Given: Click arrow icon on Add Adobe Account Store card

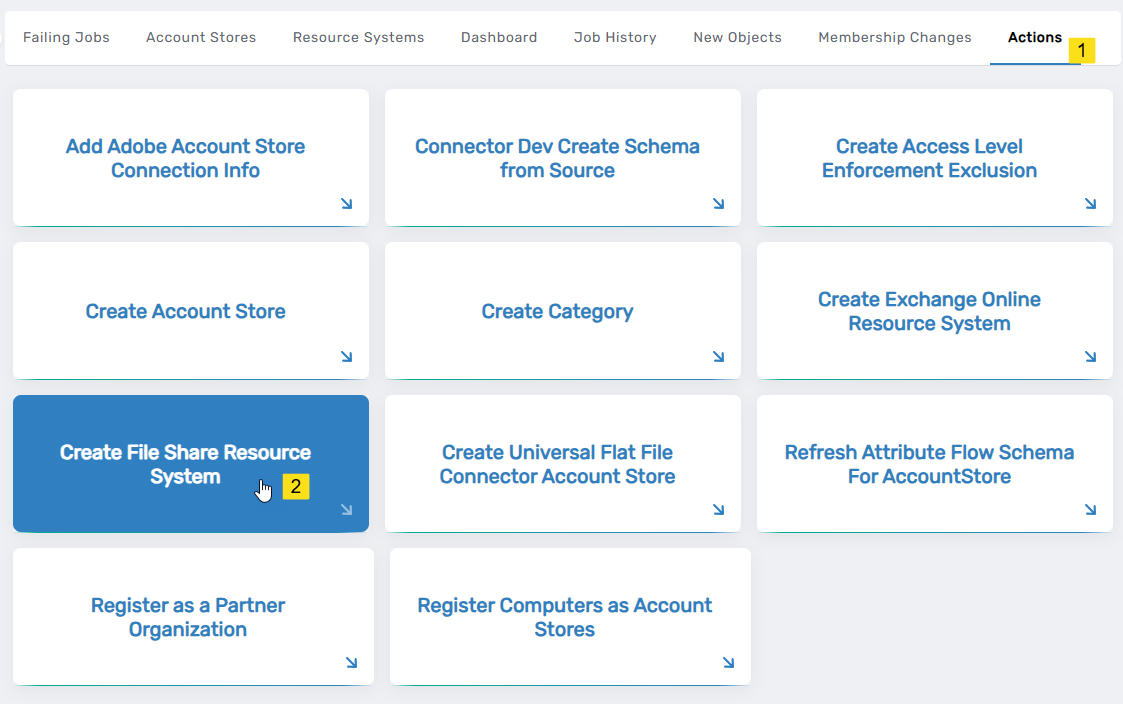Looking at the screenshot, I should (346, 204).
